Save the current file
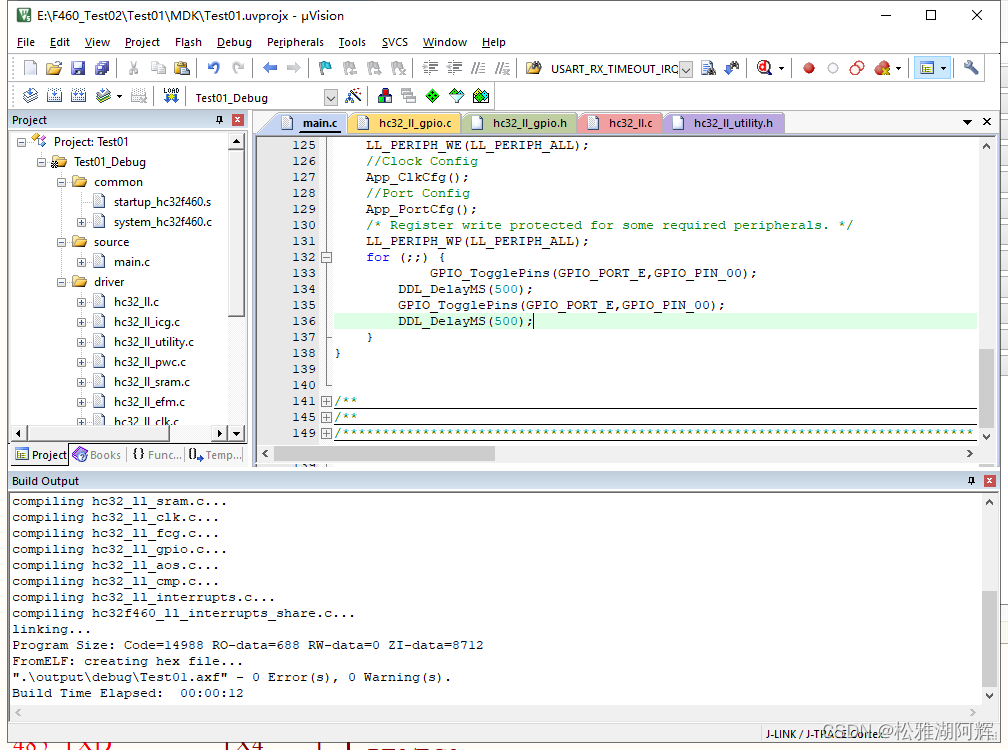Screen dimensions: 1008x750 tap(78, 68)
